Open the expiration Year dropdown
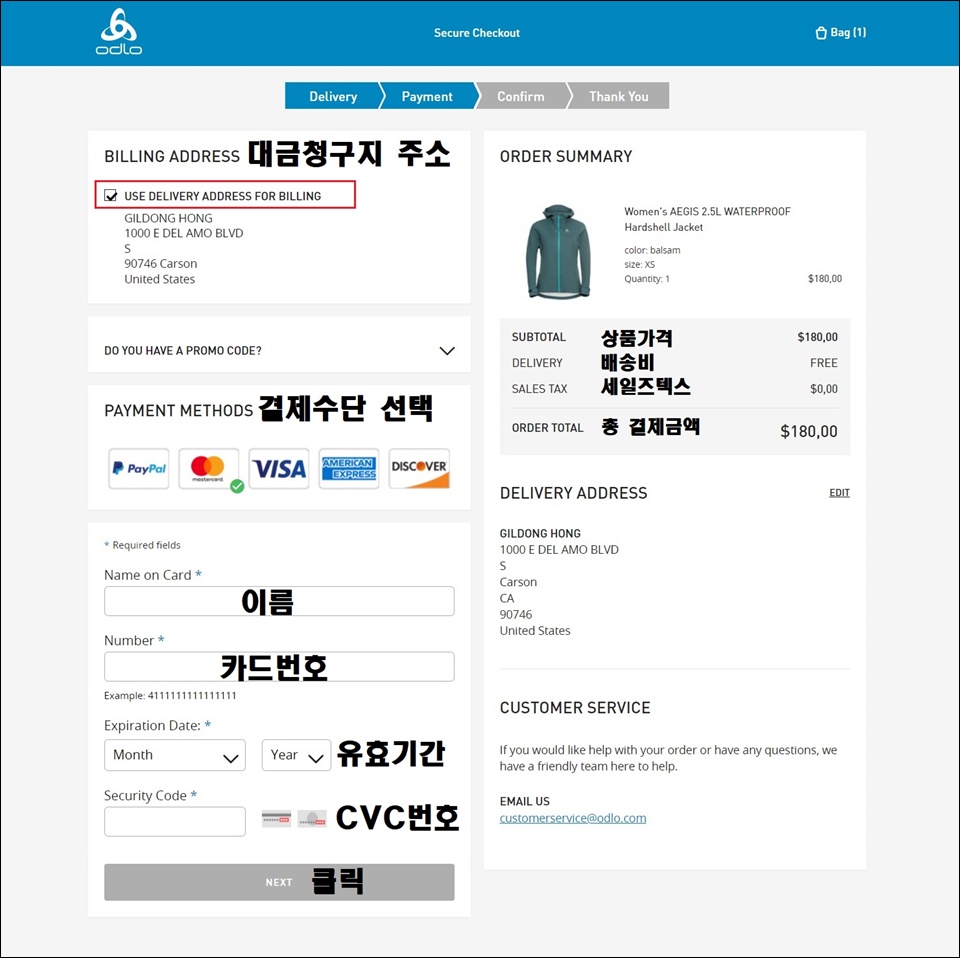The height and width of the screenshot is (958, 960). [x=296, y=755]
